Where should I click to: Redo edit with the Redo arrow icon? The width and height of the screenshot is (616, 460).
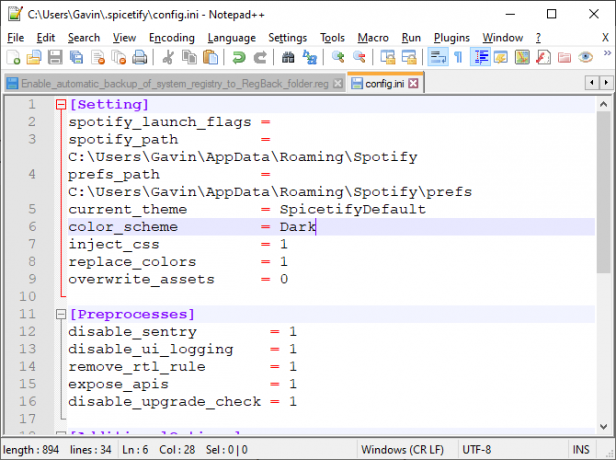tap(260, 57)
